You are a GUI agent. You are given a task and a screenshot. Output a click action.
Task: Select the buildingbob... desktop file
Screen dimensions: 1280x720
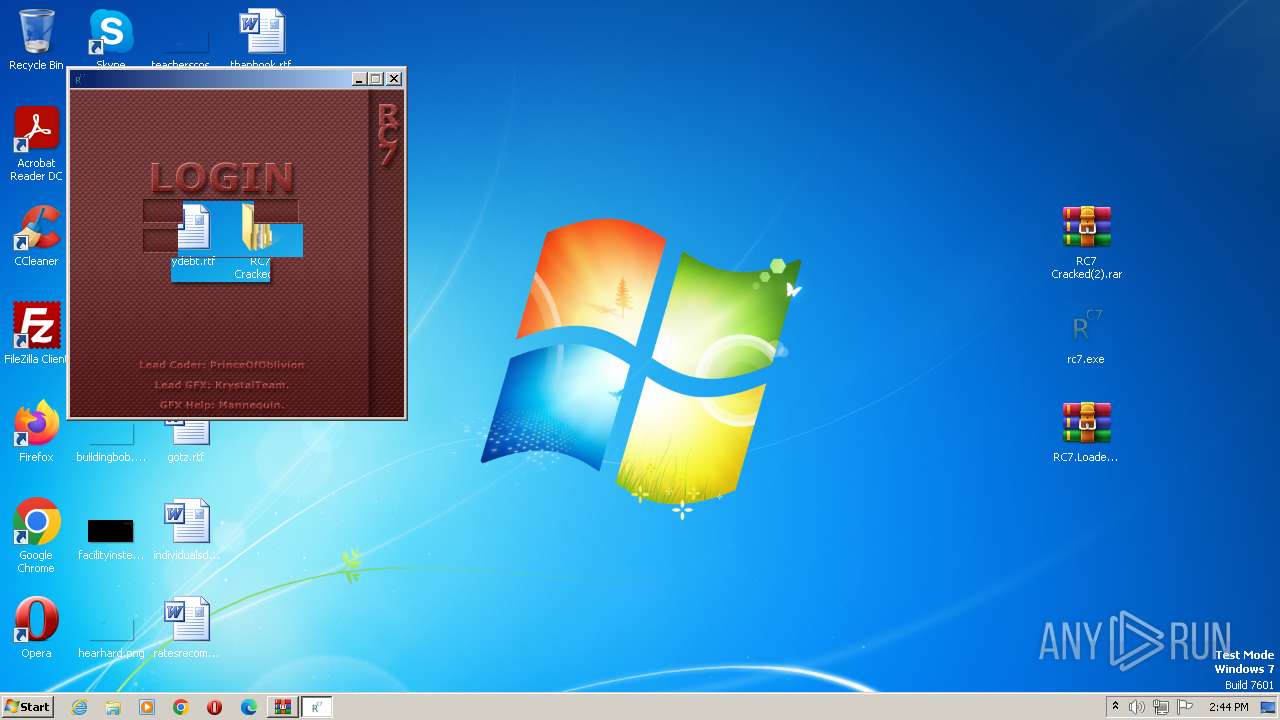pos(111,445)
